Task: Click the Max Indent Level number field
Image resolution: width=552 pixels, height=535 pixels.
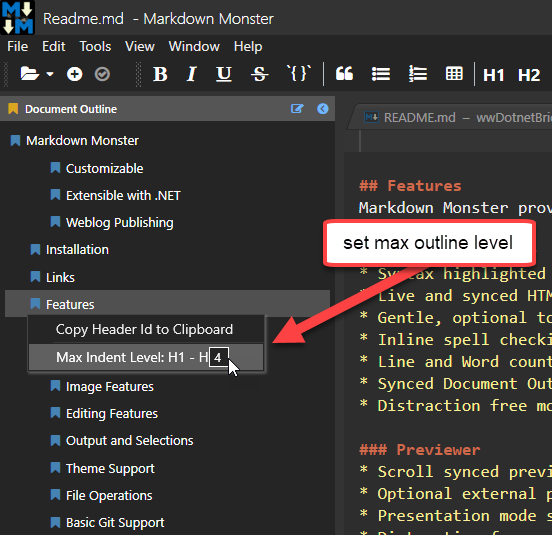Action: pos(219,357)
